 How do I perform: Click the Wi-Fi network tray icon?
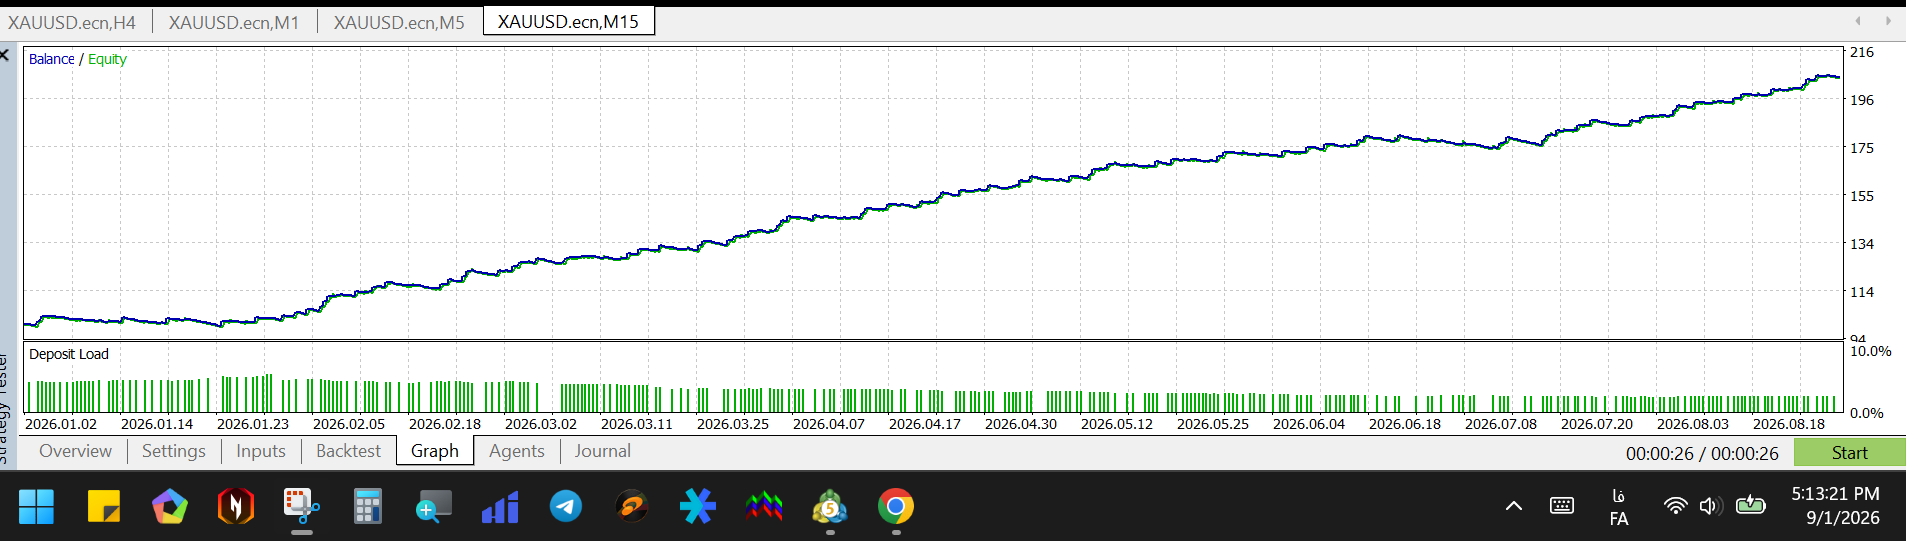click(1675, 506)
